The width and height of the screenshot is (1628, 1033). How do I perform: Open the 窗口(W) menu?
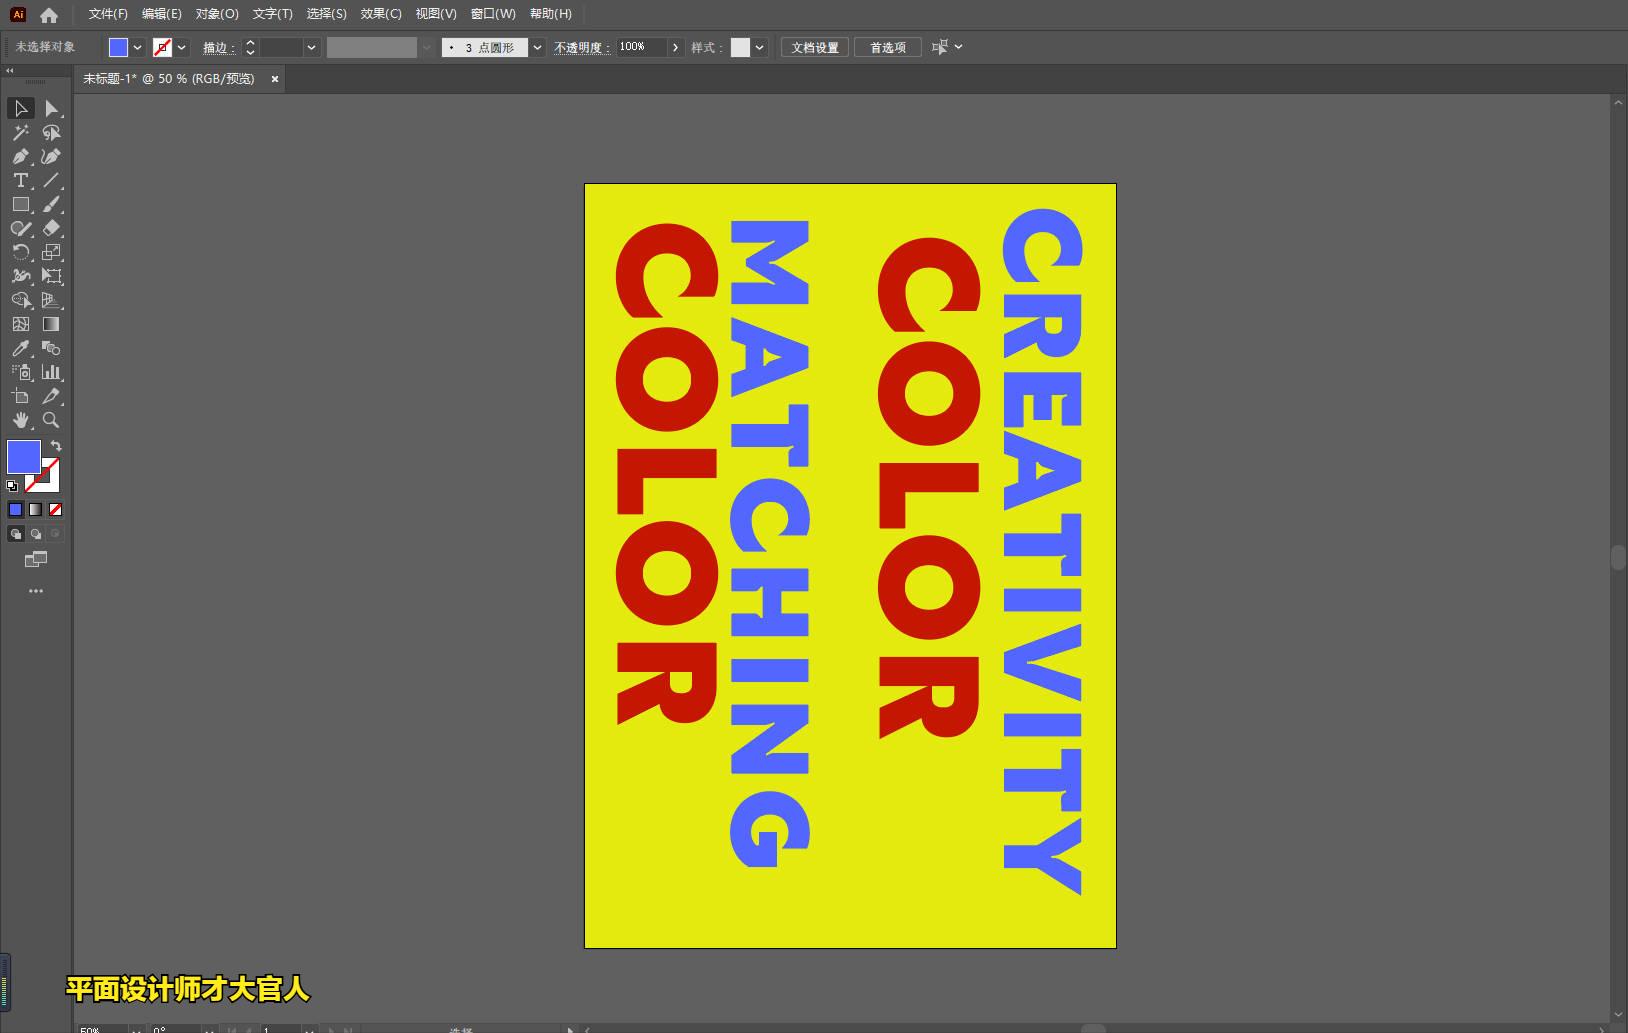pyautogui.click(x=493, y=14)
